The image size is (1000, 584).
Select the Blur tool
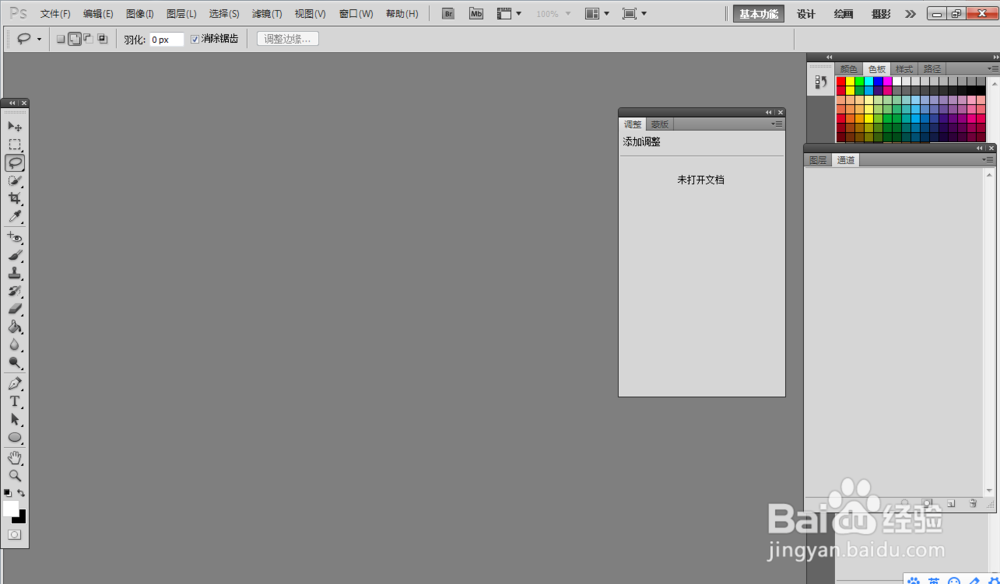(x=15, y=345)
